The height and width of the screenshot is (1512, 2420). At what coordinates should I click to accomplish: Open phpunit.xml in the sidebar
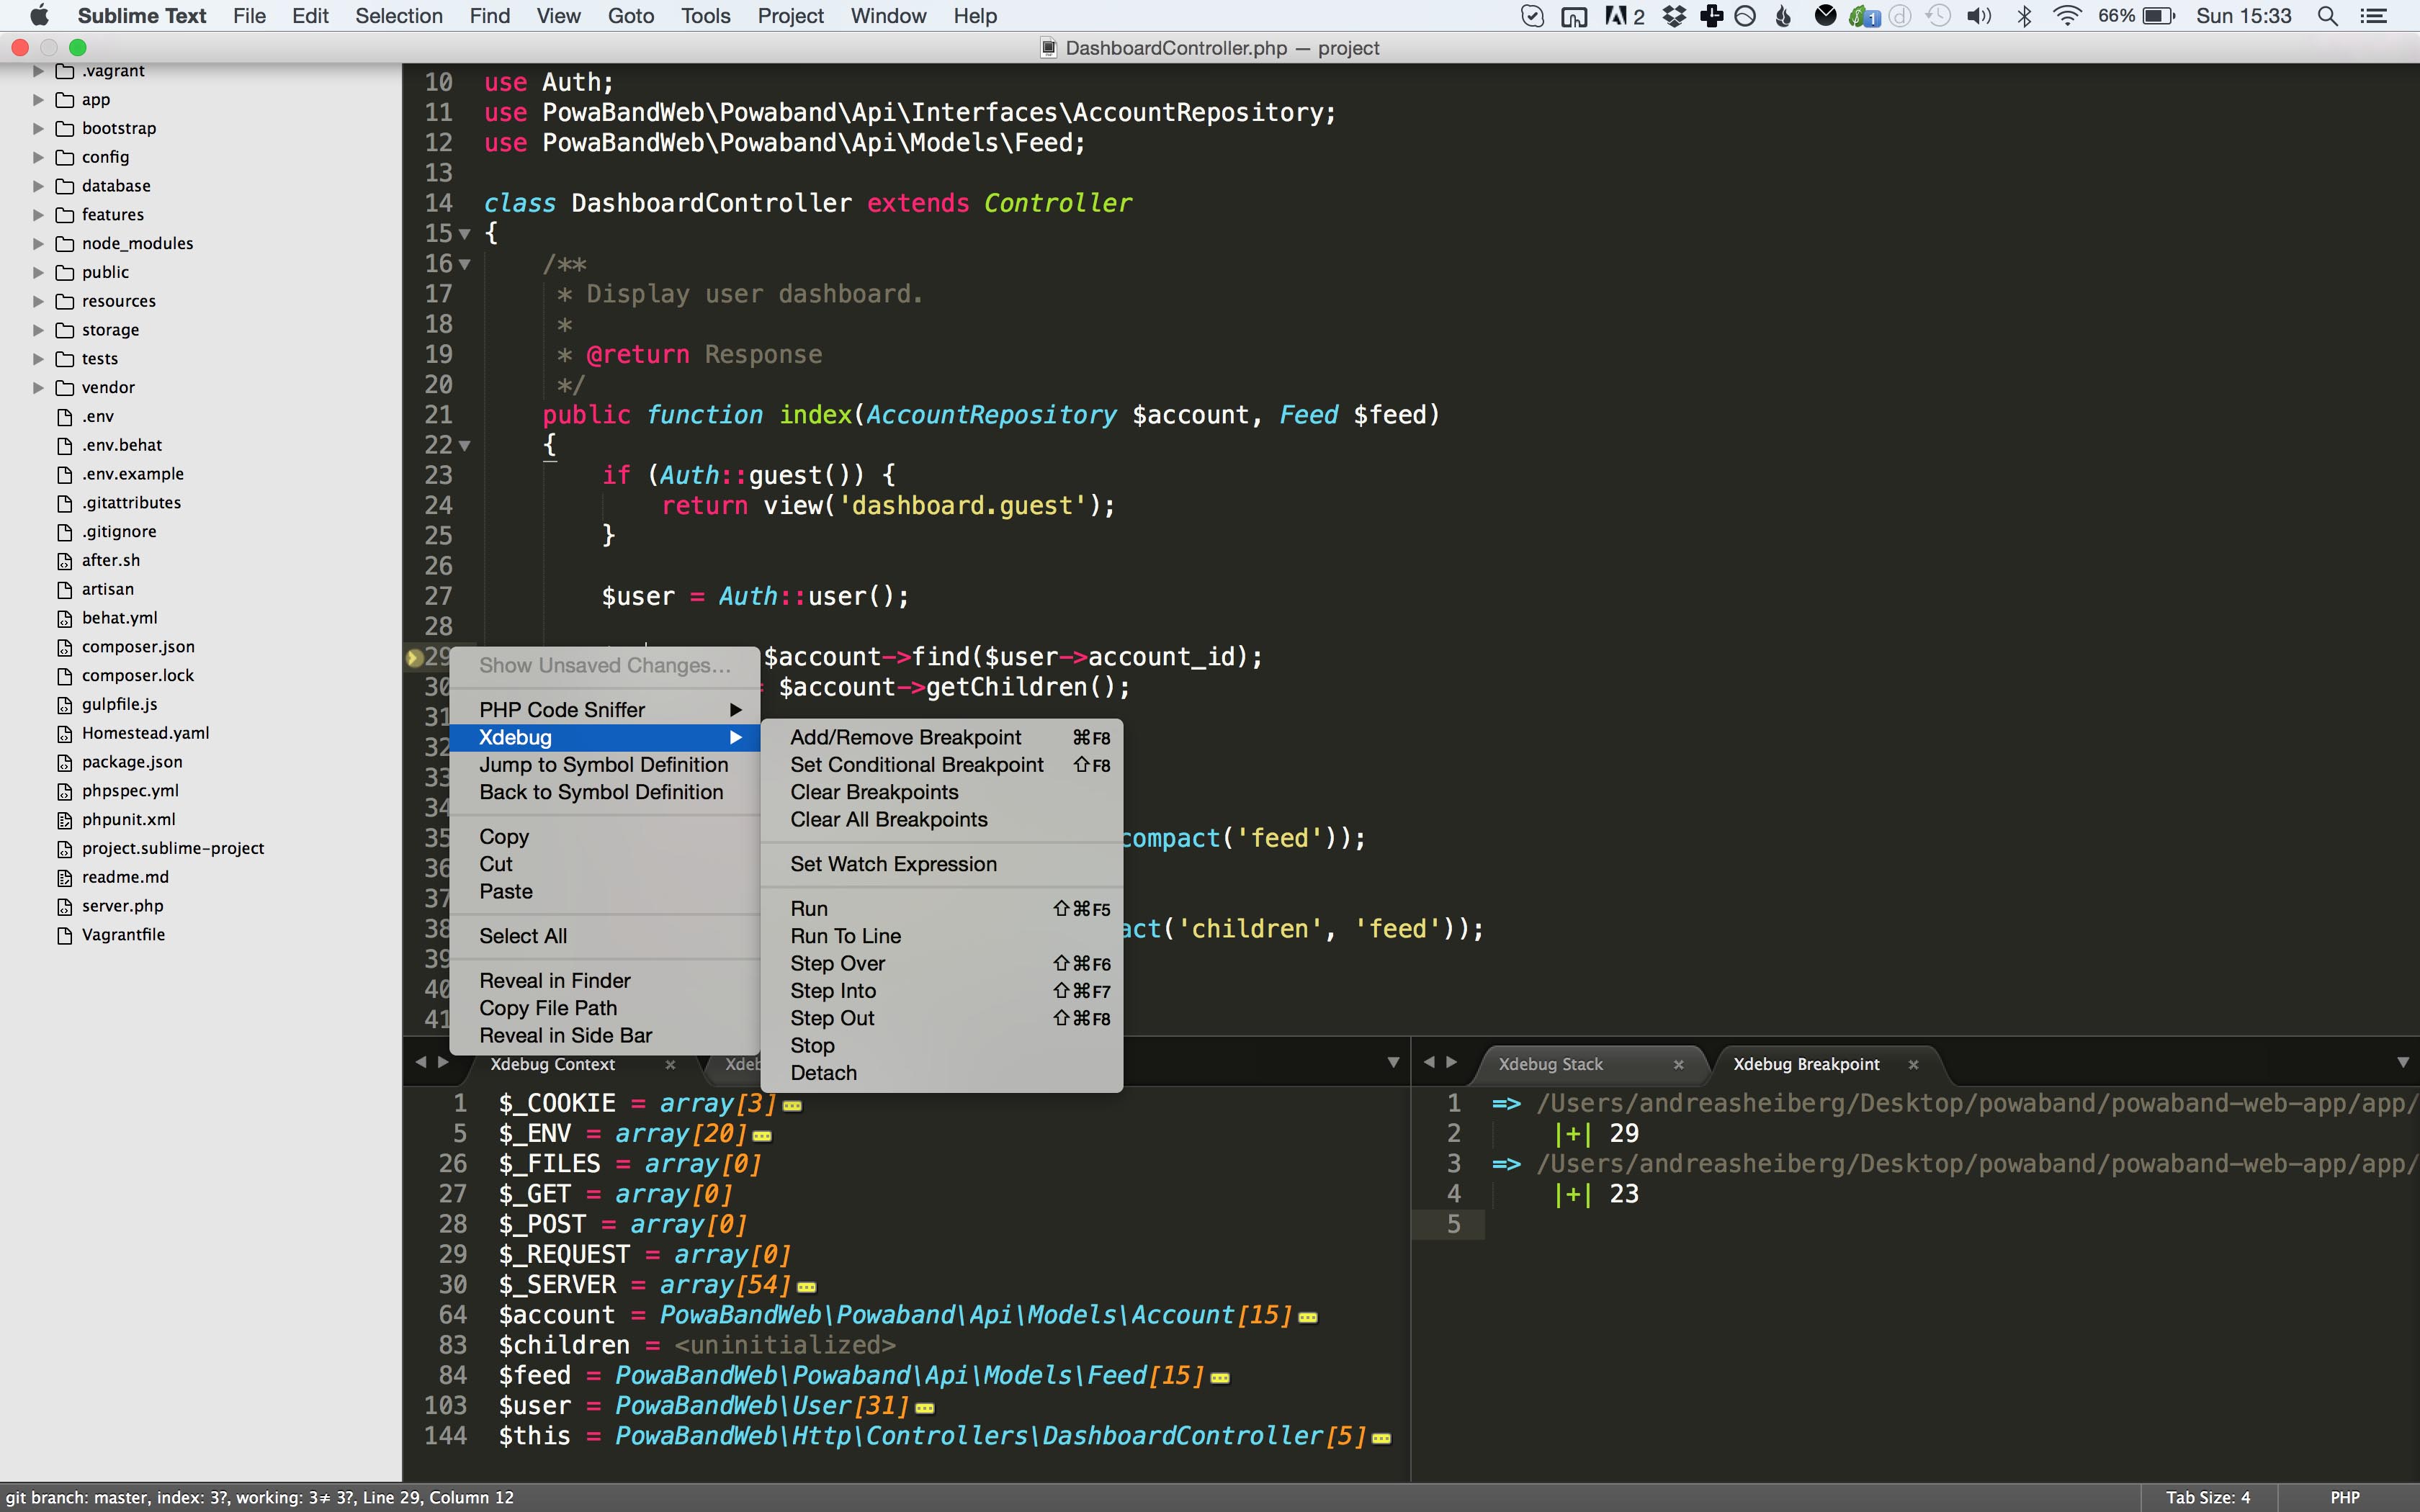[x=128, y=820]
